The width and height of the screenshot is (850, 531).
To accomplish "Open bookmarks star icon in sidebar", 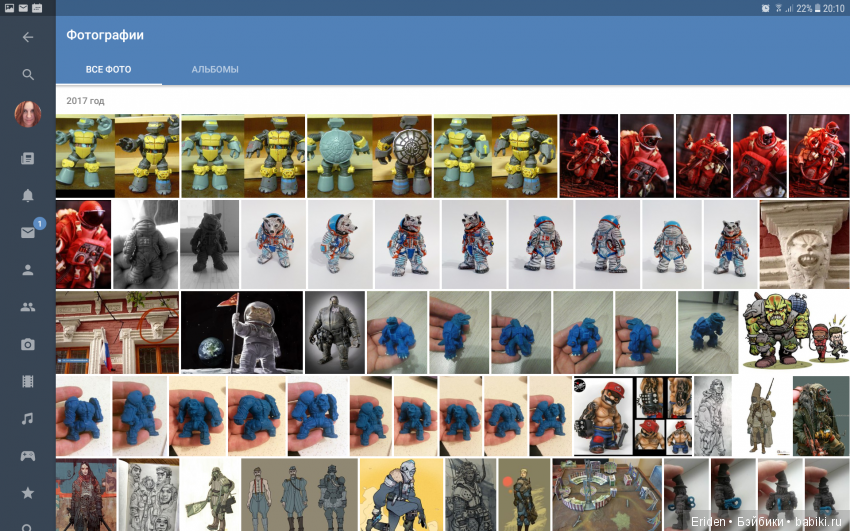I will (x=28, y=493).
